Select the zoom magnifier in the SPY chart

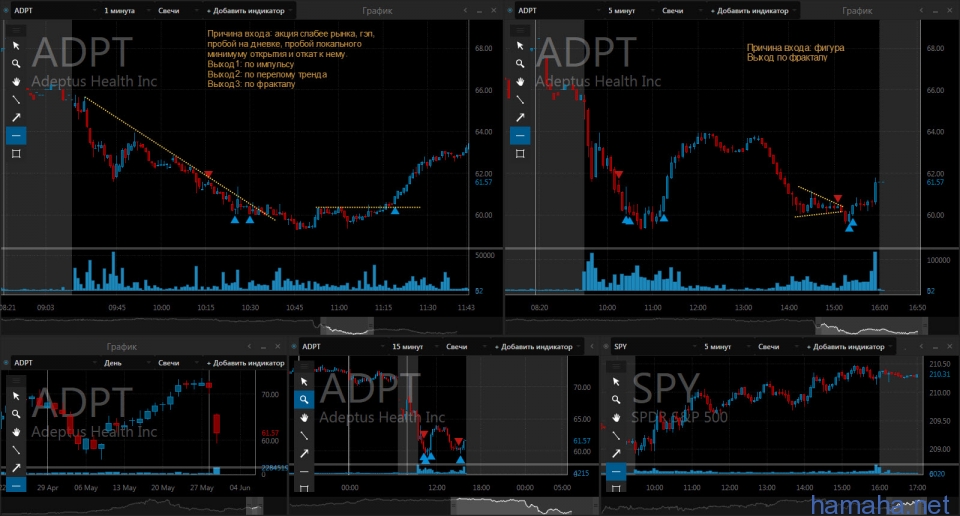coord(616,400)
